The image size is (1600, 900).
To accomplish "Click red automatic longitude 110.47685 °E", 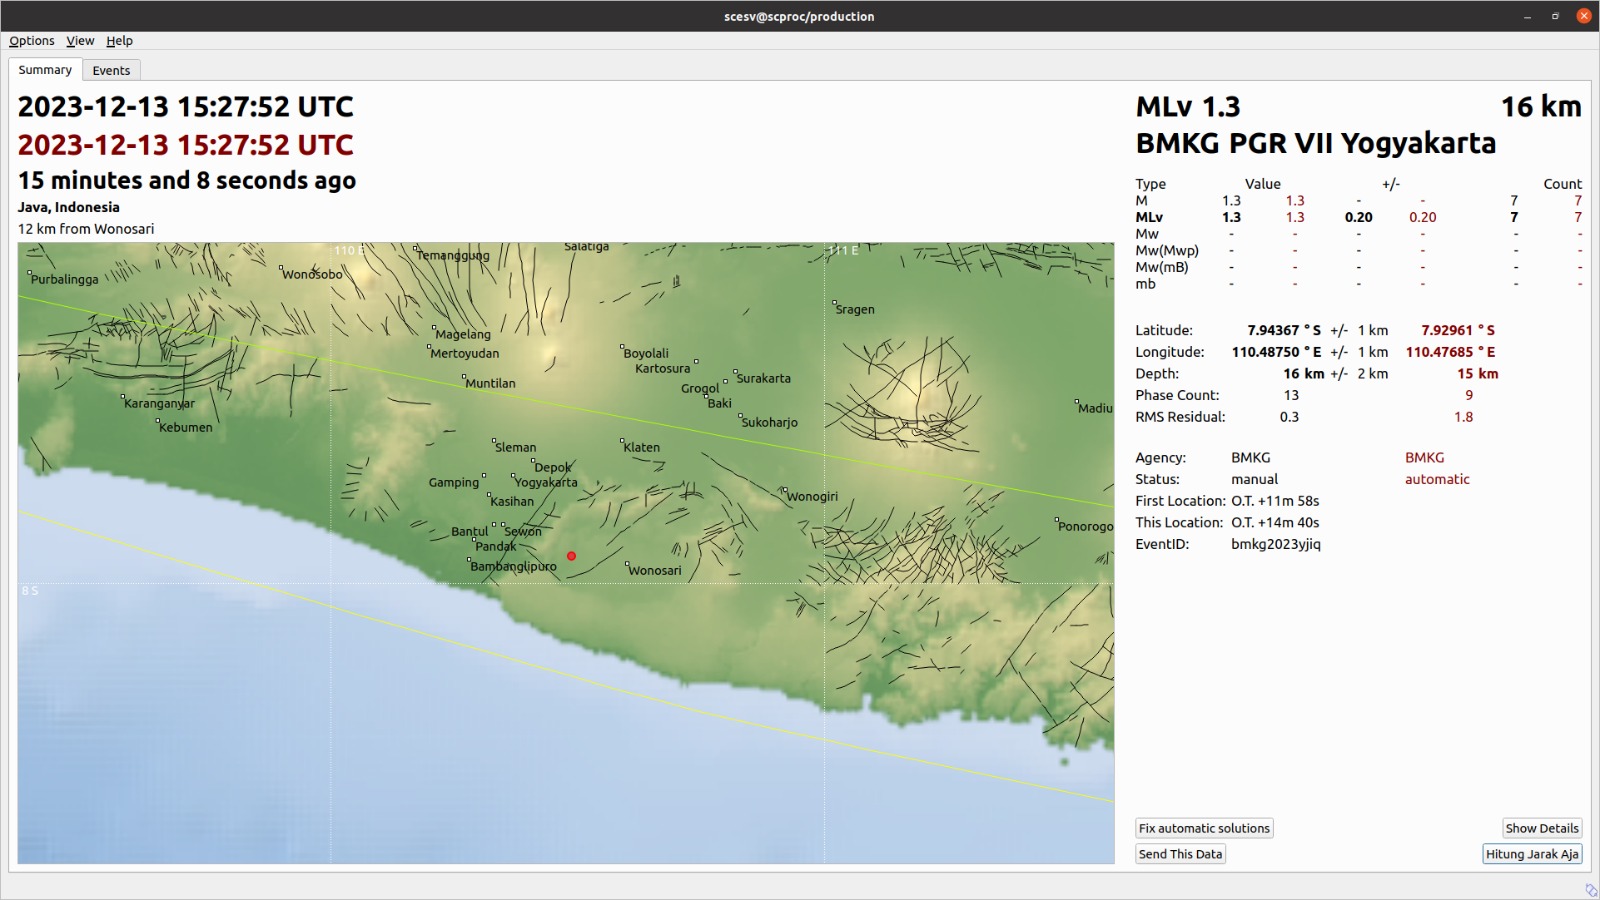I will 1451,352.
